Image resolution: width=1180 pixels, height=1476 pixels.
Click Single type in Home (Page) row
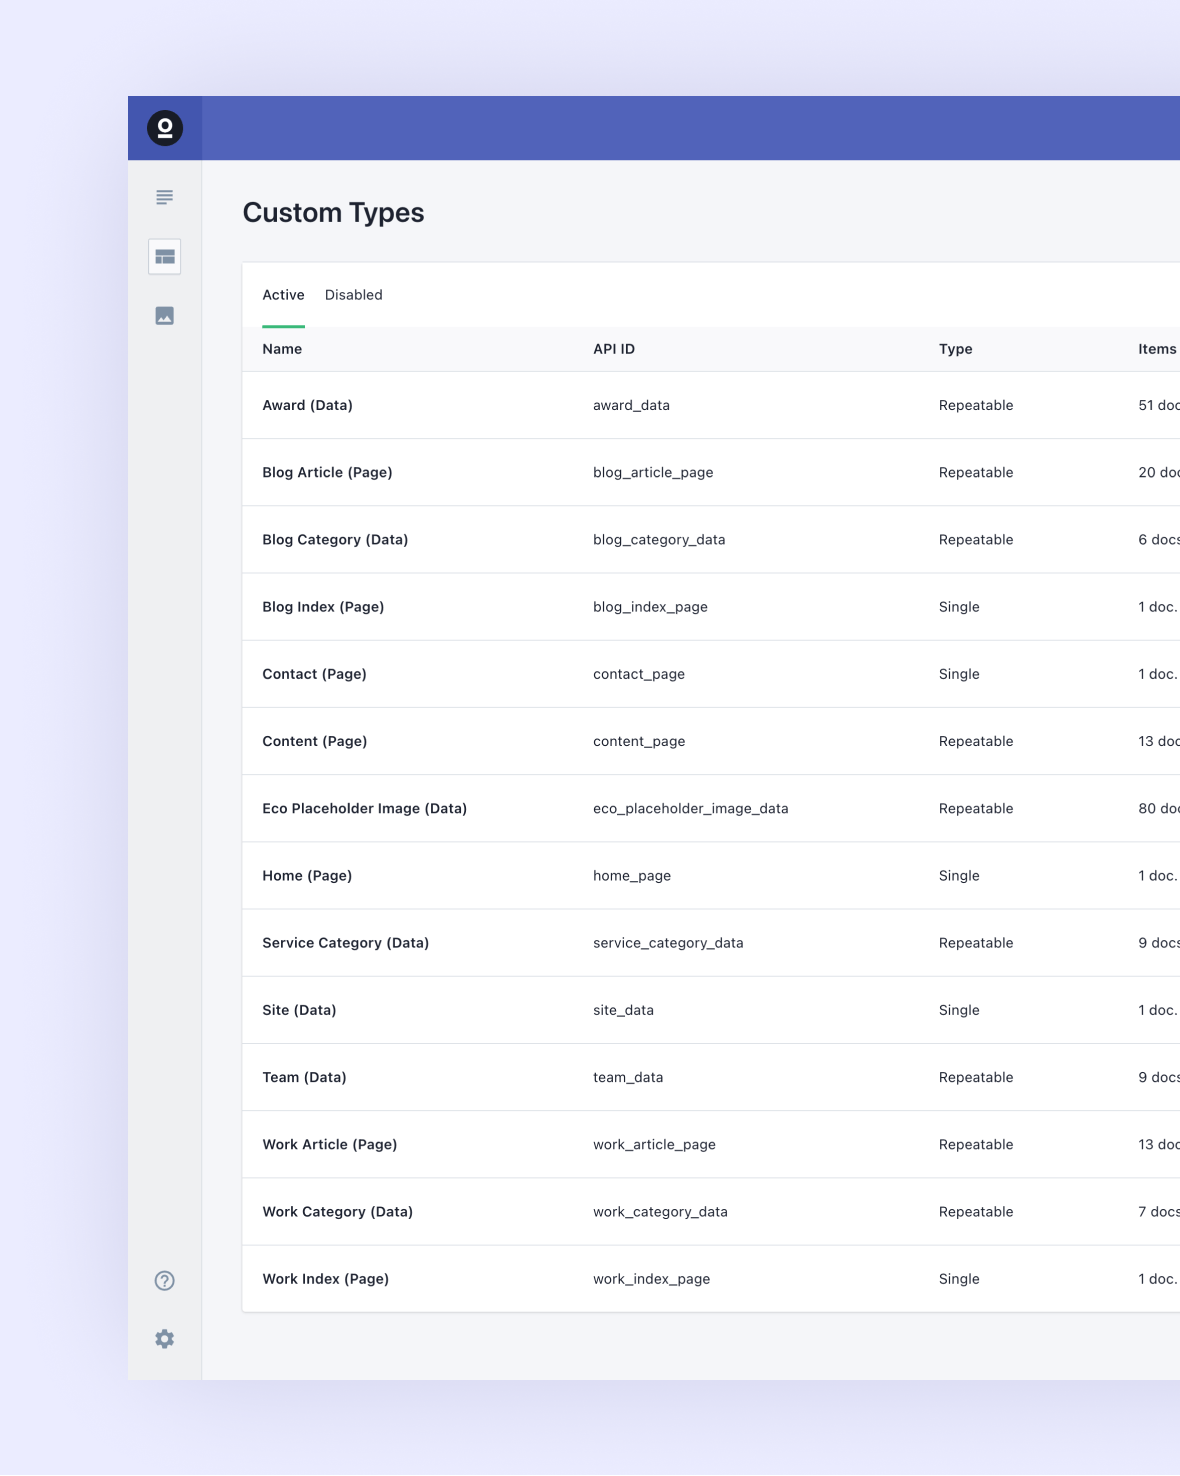(x=959, y=876)
